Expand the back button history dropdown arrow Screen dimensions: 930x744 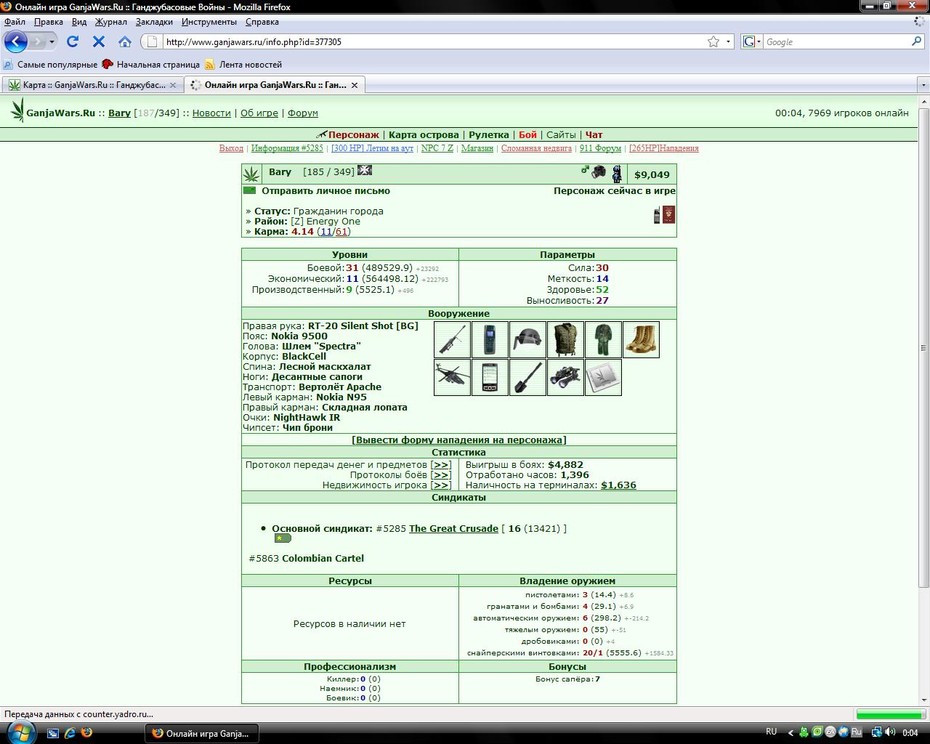52,42
